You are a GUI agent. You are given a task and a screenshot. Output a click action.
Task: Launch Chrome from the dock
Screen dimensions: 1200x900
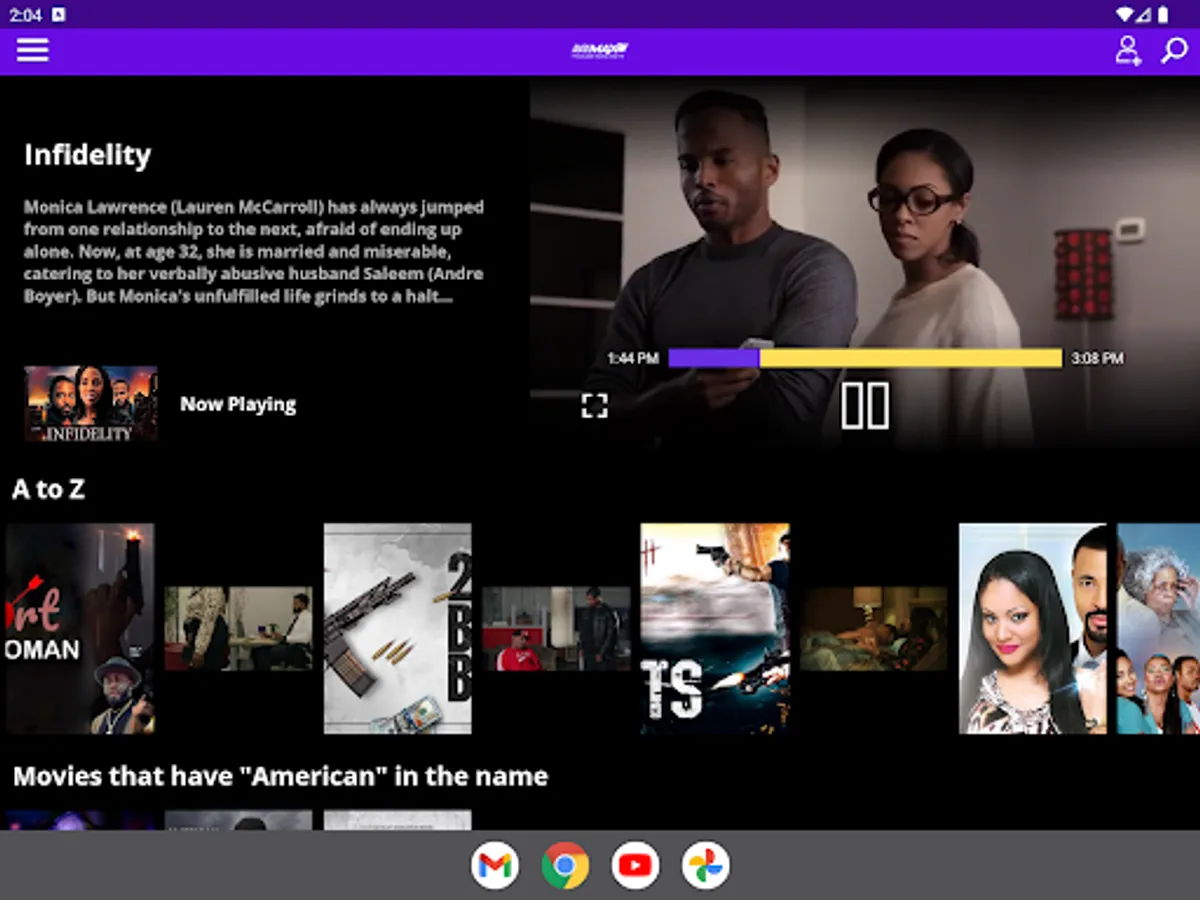[x=565, y=866]
